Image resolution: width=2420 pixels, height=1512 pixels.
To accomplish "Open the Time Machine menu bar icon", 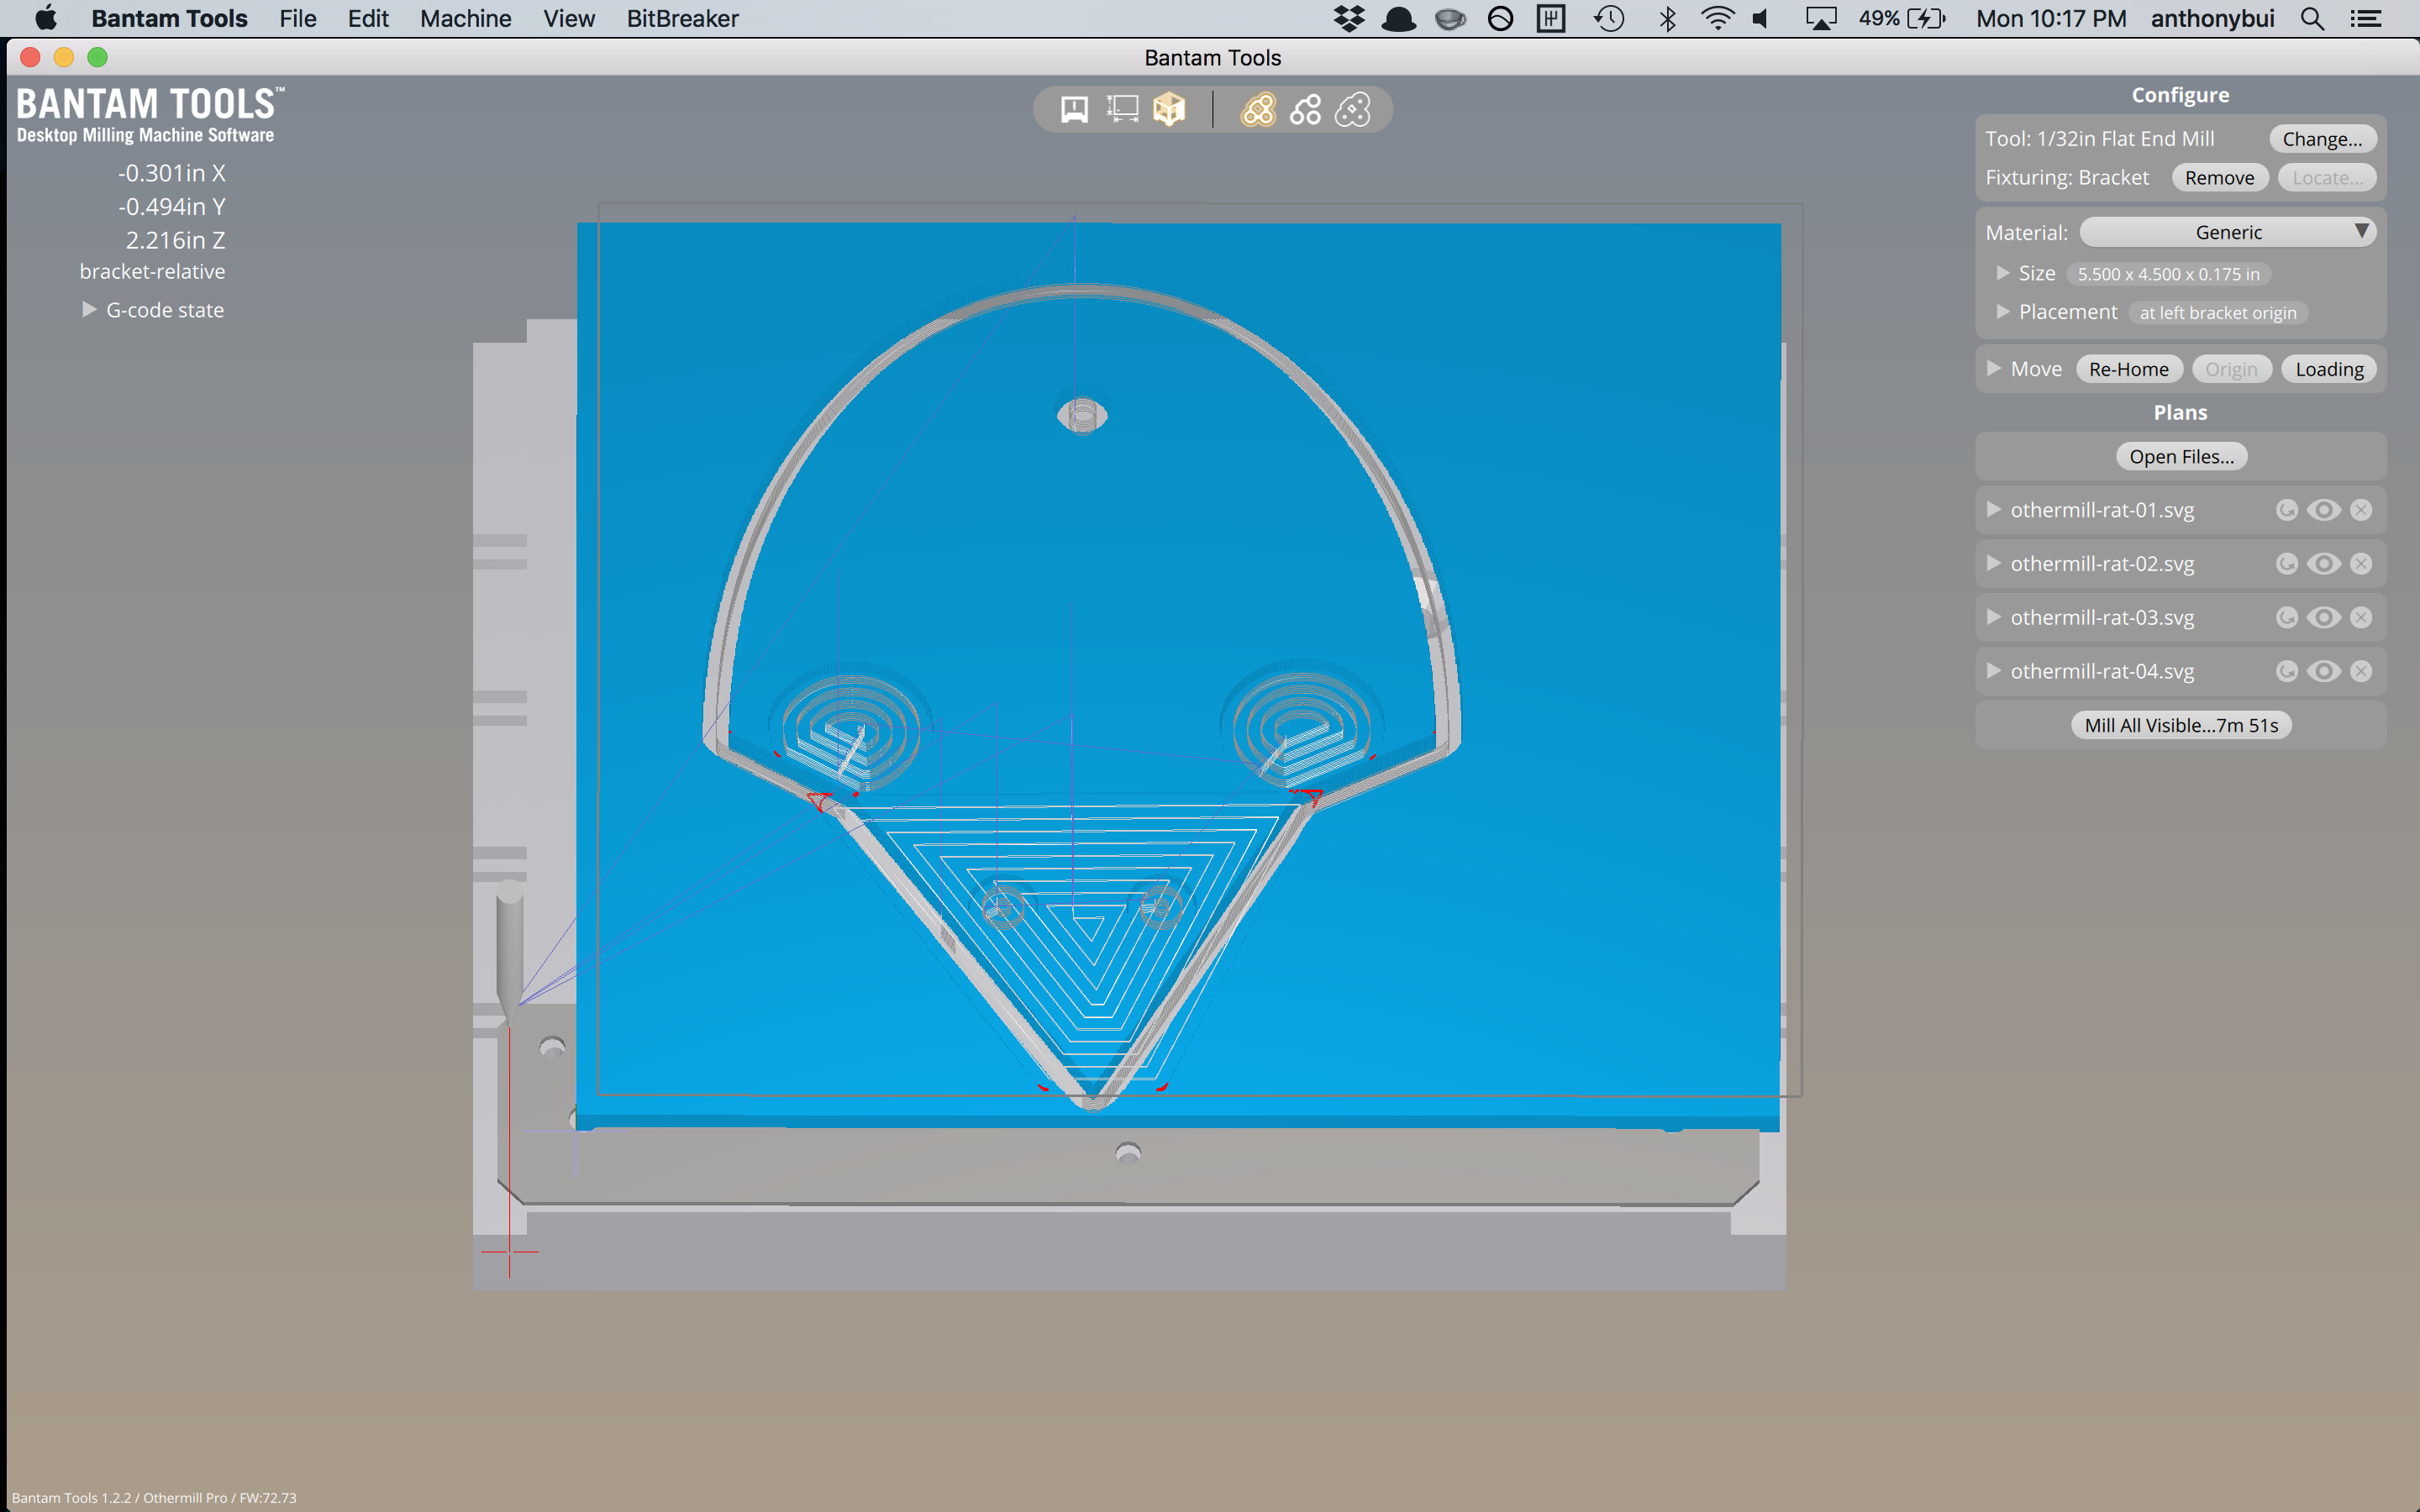I will 1609,18.
